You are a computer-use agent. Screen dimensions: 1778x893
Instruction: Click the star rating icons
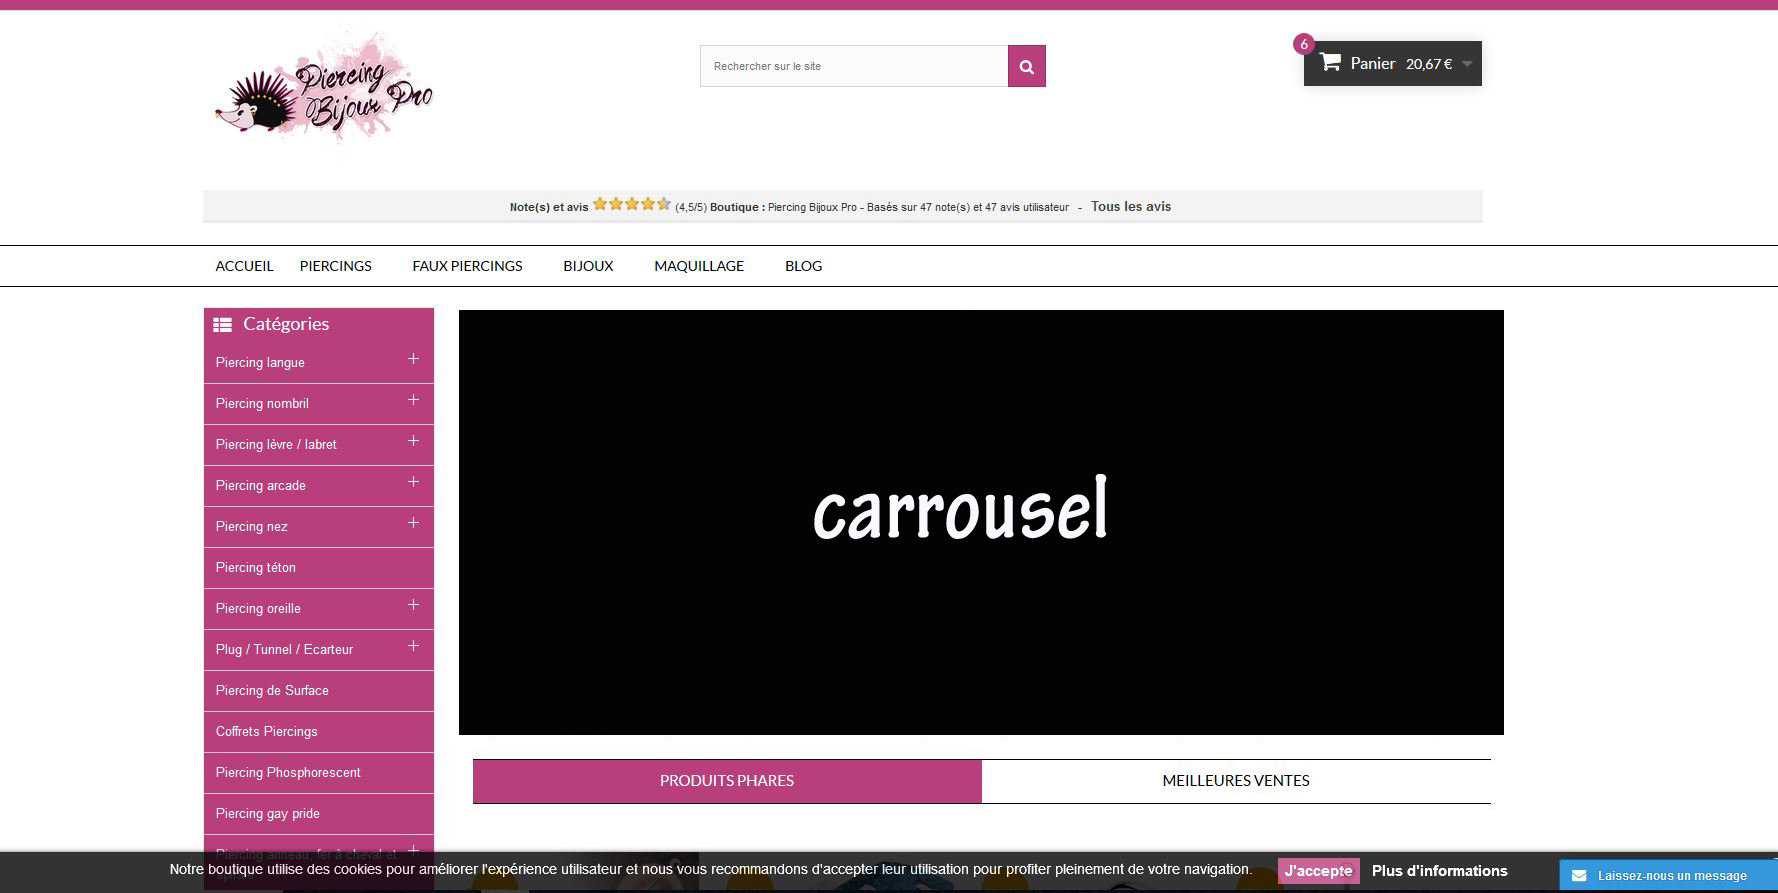631,204
